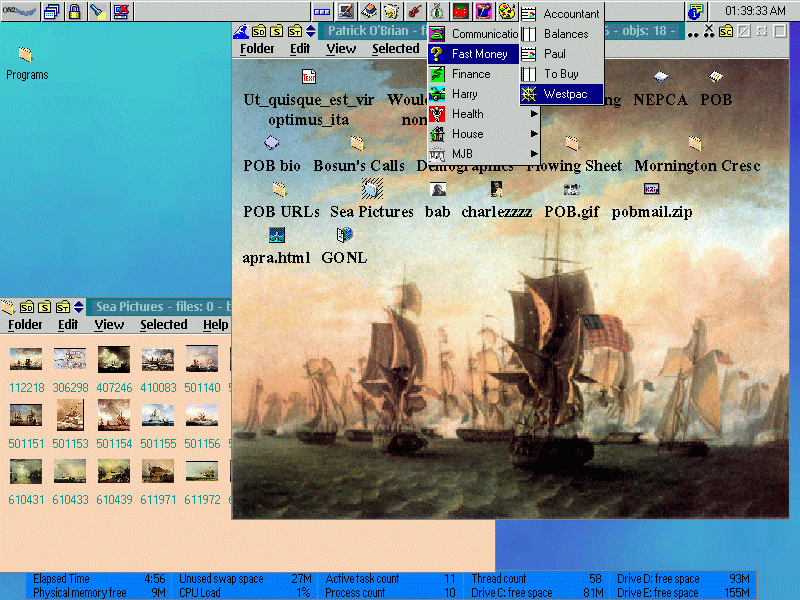Click the ST button in Patrick O'Brian title bar
Screen dimensions: 800x600
294,31
